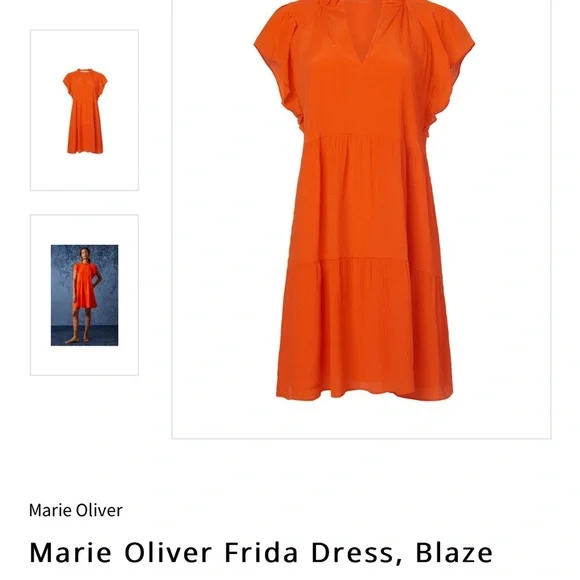Click the lower tier seam of the large dress

(x=364, y=262)
